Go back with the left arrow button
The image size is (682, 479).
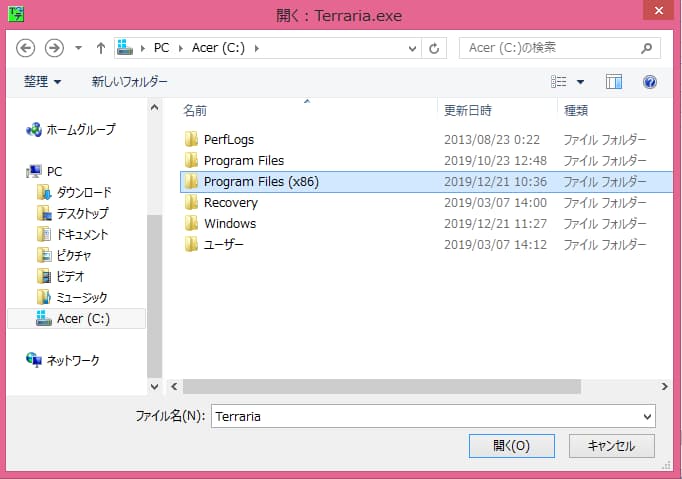click(25, 48)
